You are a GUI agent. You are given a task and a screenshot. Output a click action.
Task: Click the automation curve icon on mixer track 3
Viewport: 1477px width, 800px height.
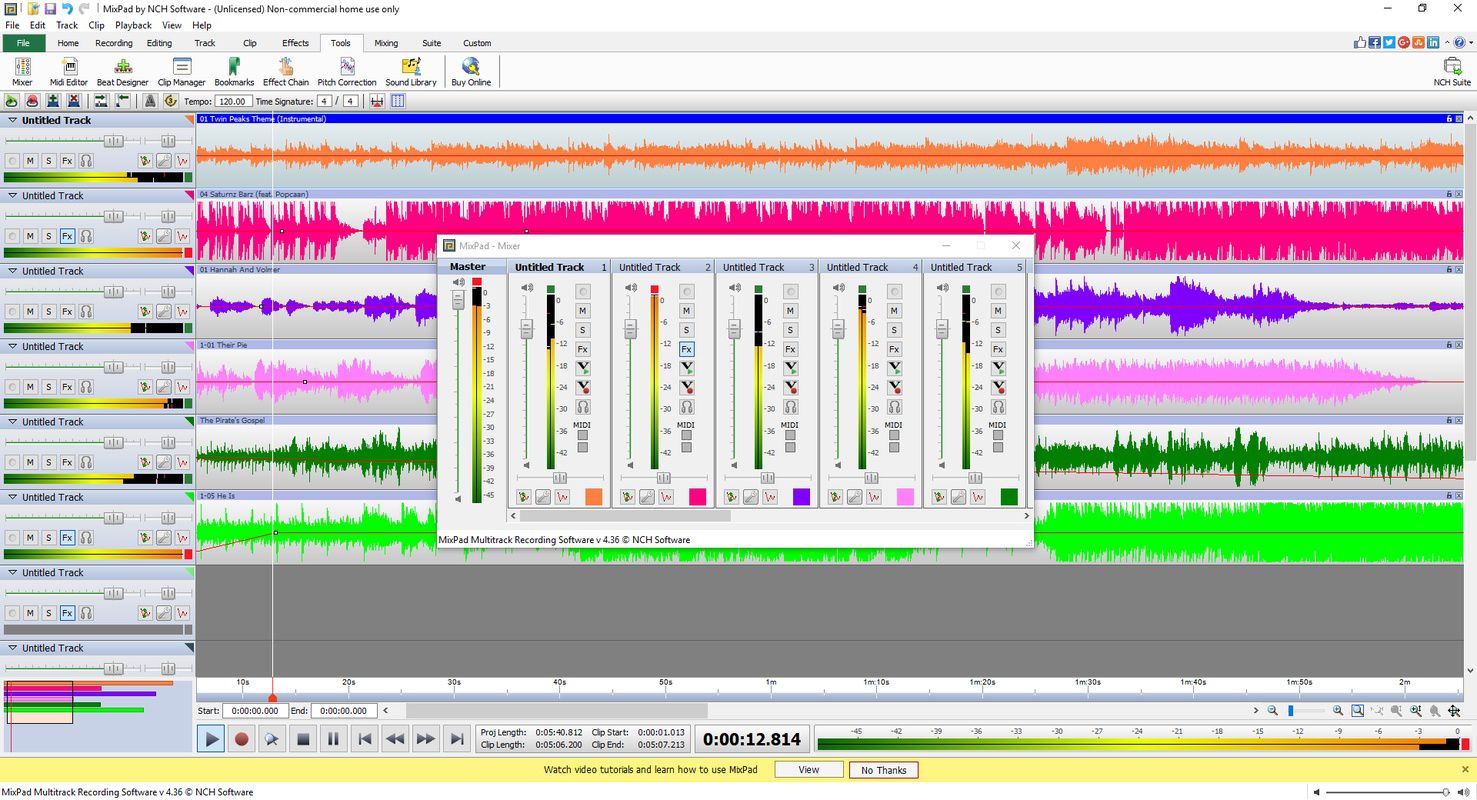coord(770,497)
